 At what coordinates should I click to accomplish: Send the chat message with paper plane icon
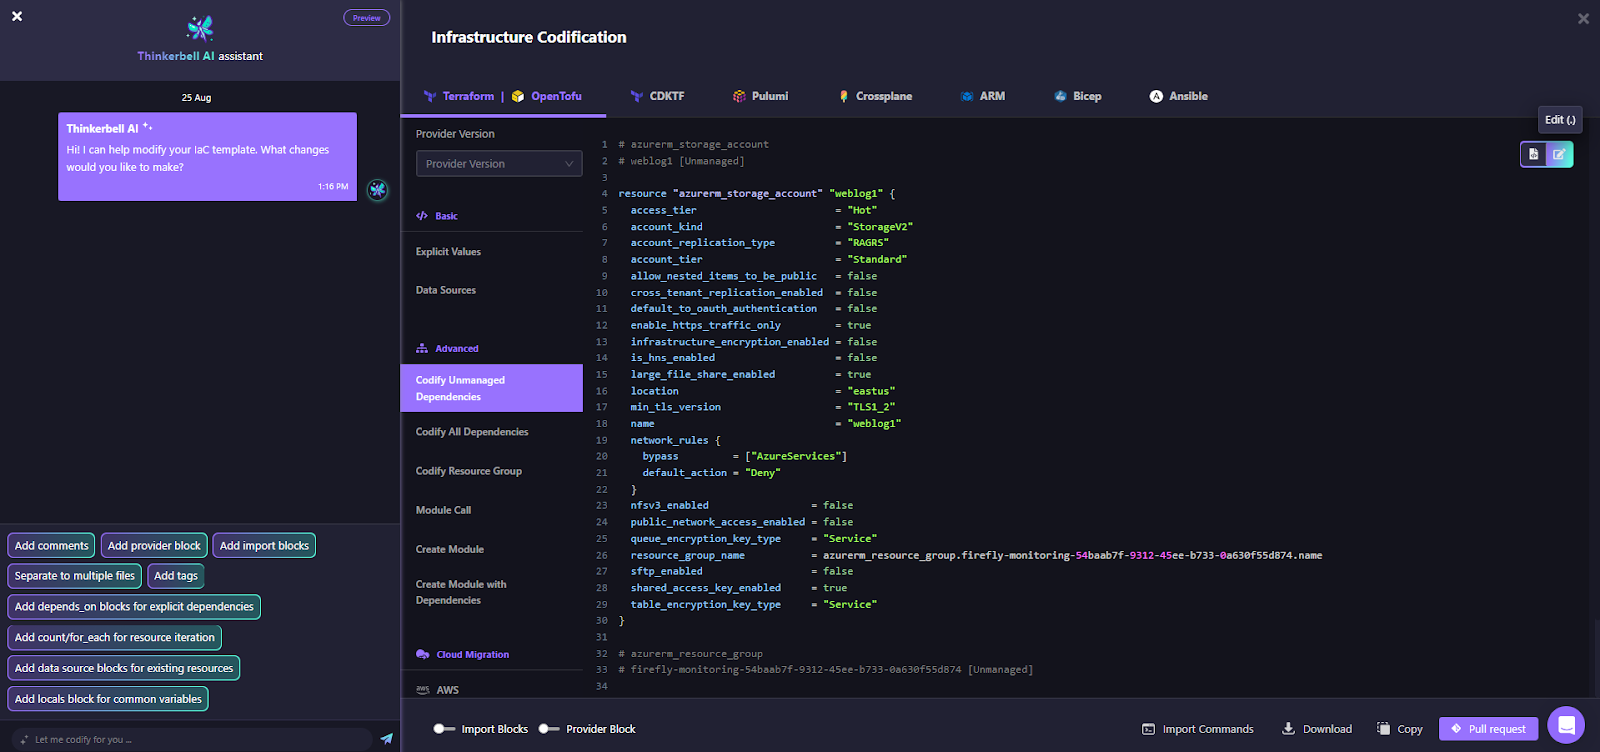click(386, 739)
